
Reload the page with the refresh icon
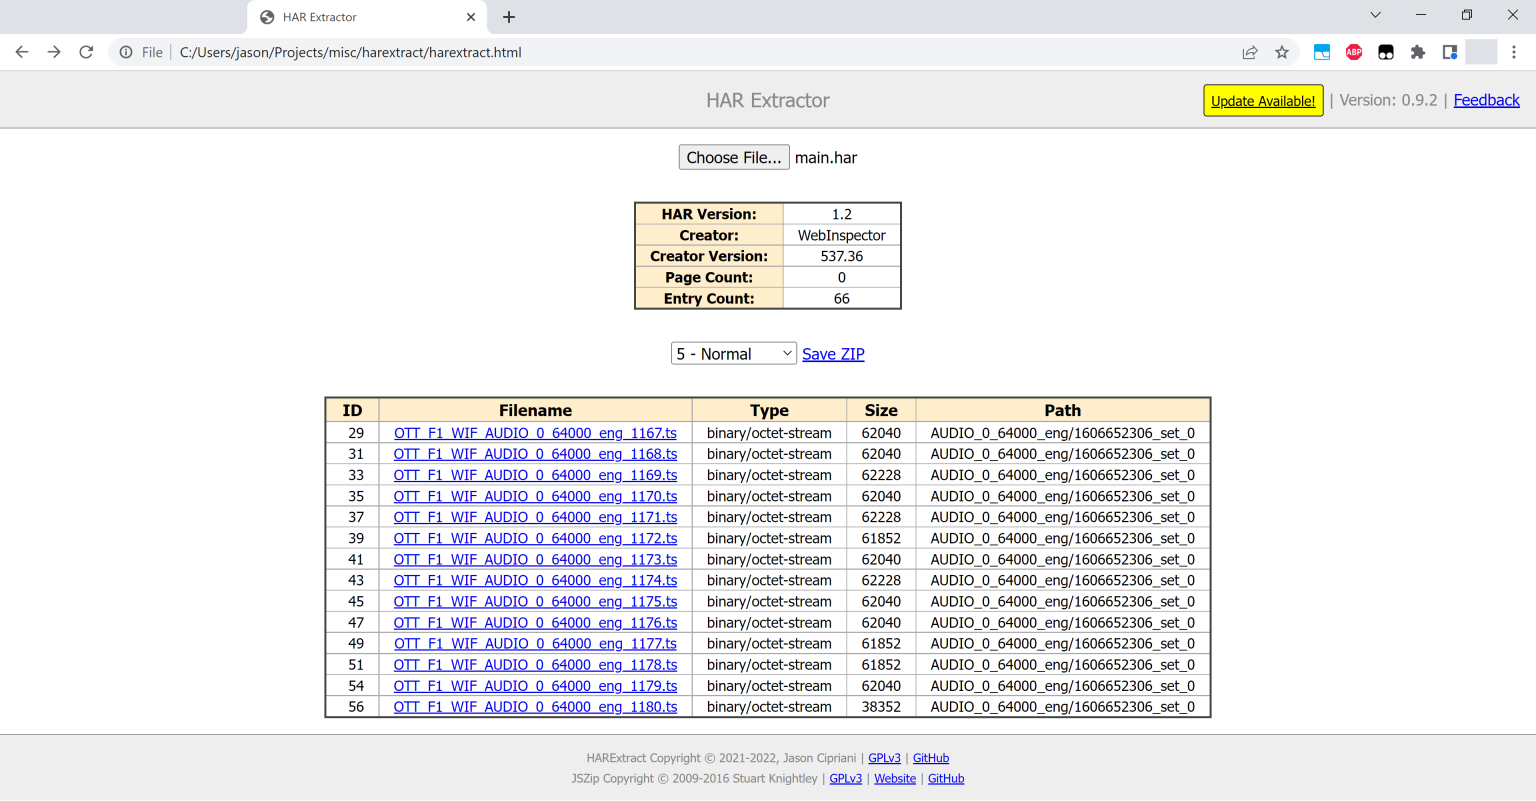click(86, 52)
